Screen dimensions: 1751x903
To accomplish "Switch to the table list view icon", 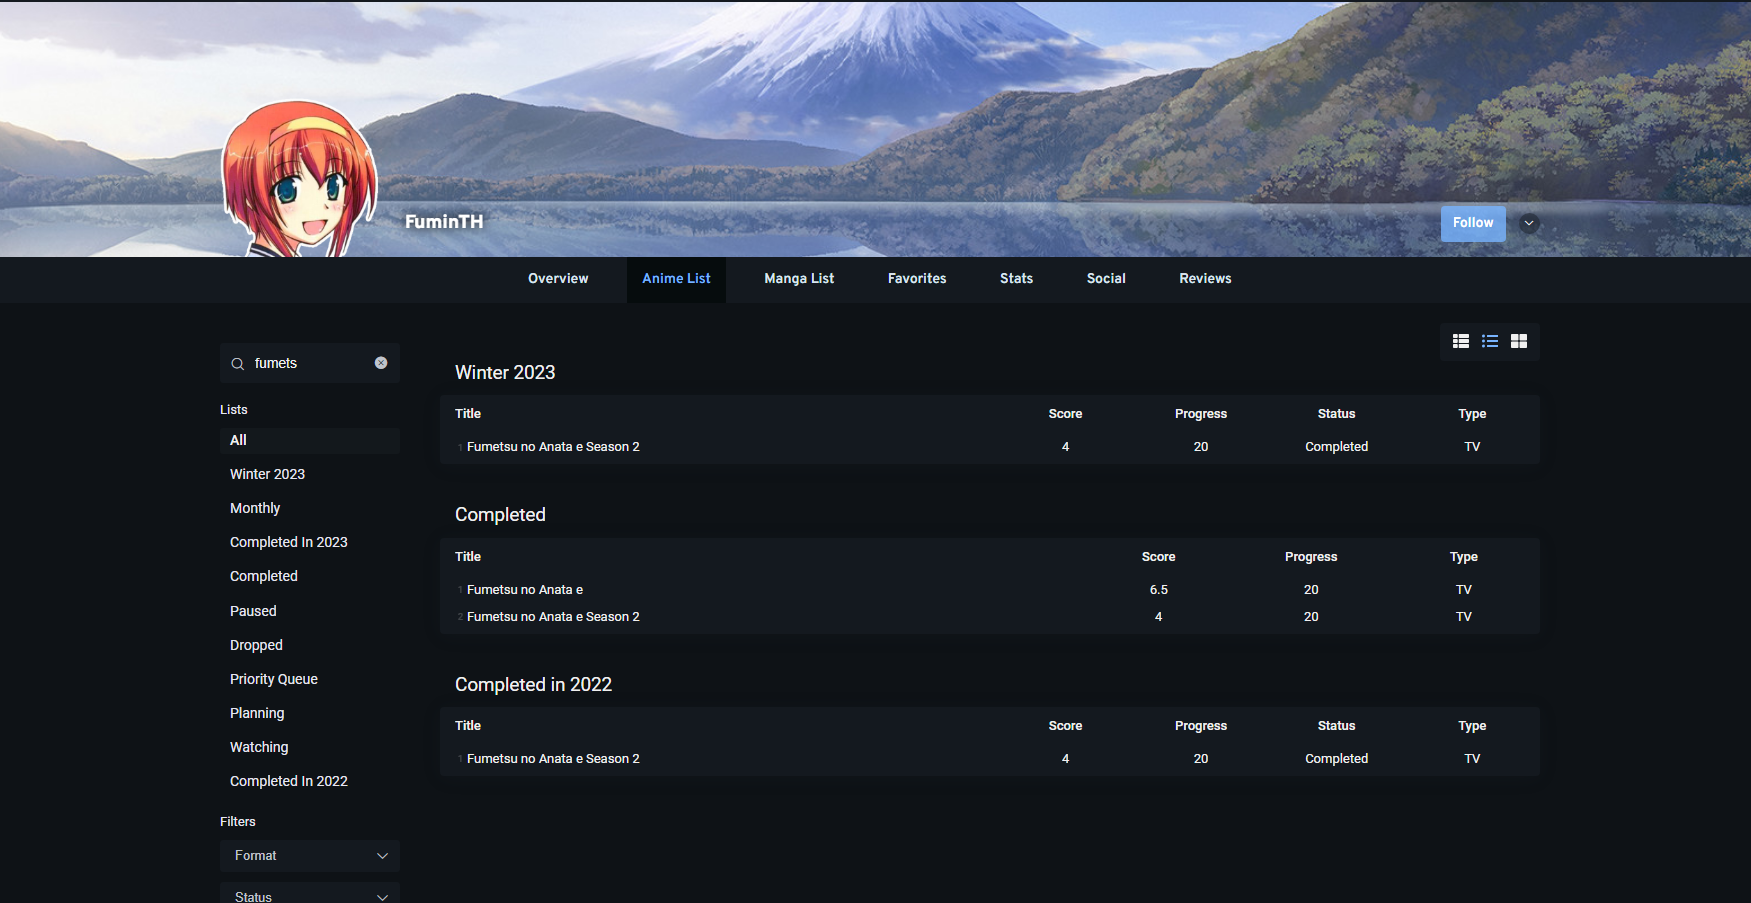I will click(x=1460, y=341).
